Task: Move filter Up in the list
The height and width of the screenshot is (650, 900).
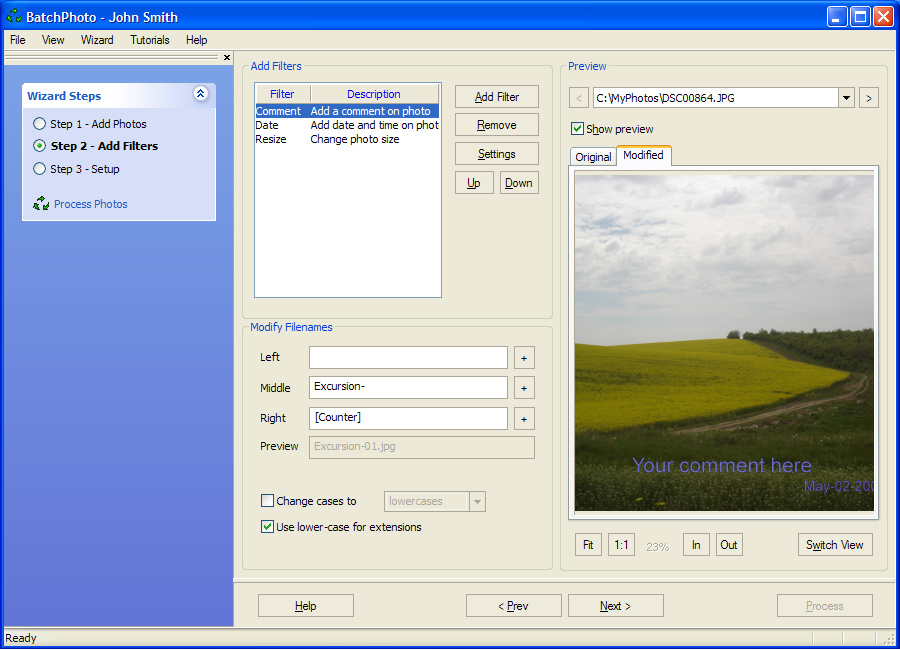Action: pos(474,183)
